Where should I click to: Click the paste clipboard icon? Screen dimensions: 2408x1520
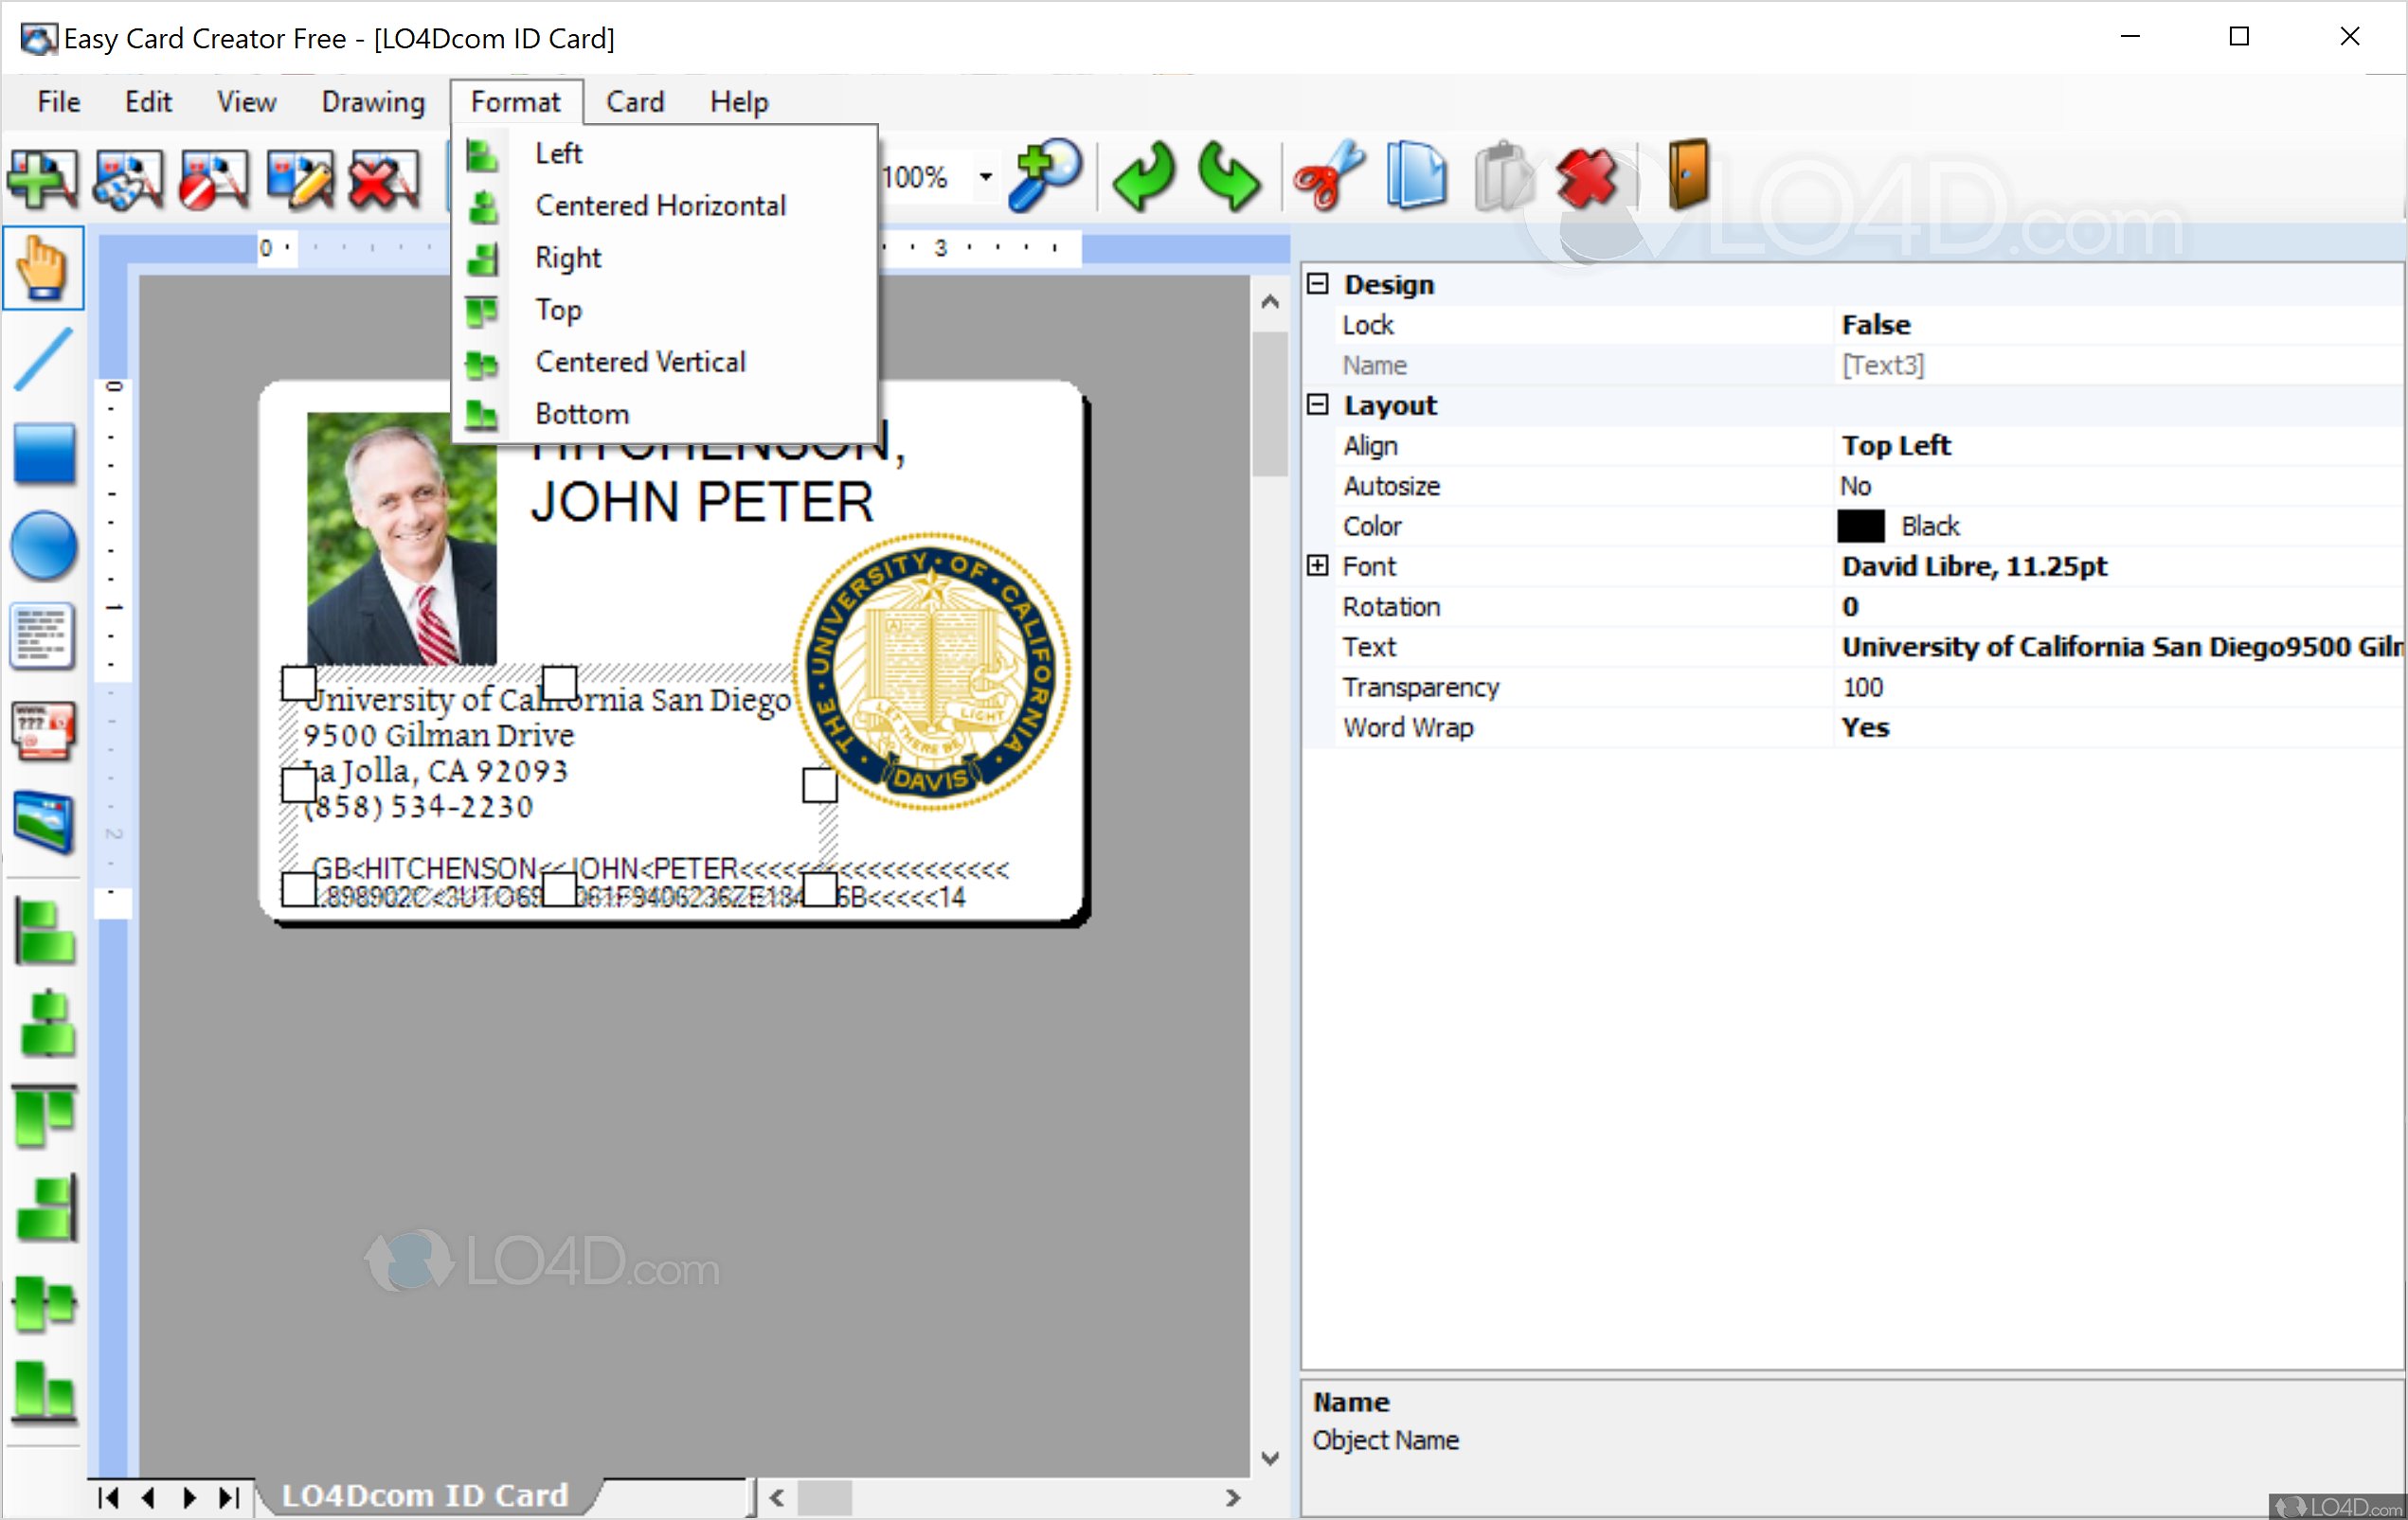[x=1503, y=176]
